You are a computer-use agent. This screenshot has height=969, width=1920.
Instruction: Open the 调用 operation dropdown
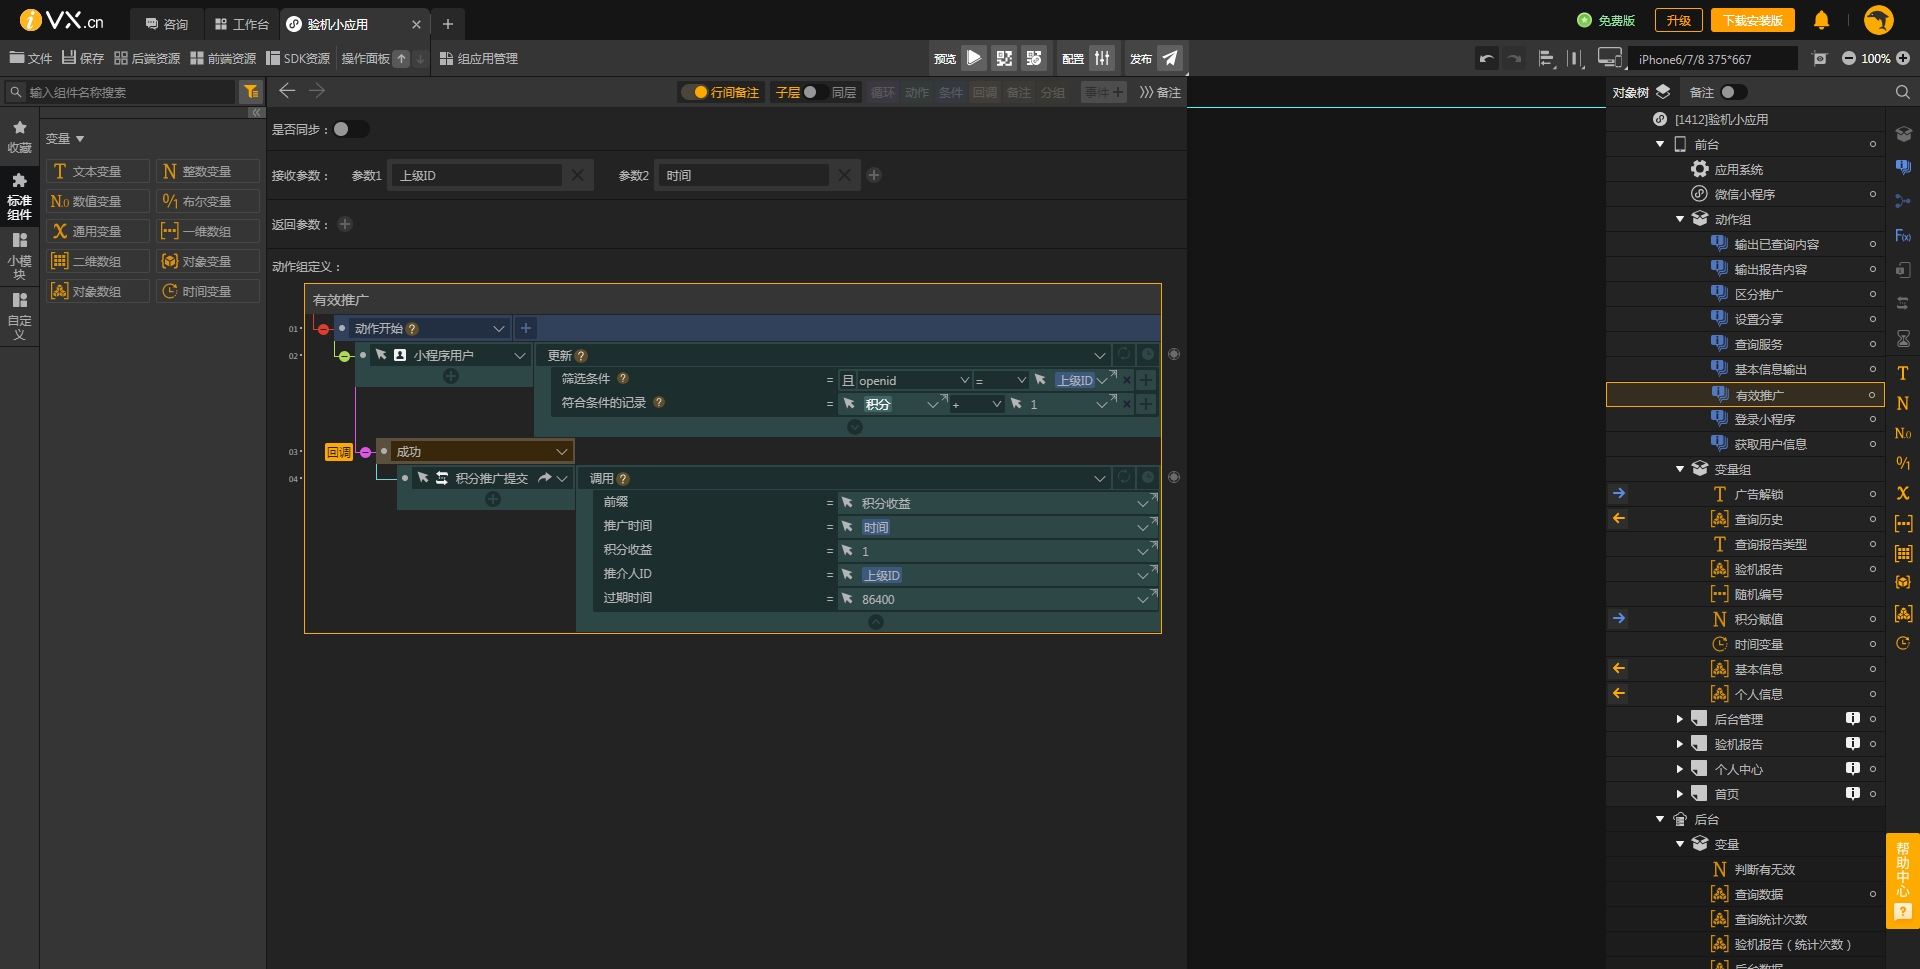coord(1099,479)
